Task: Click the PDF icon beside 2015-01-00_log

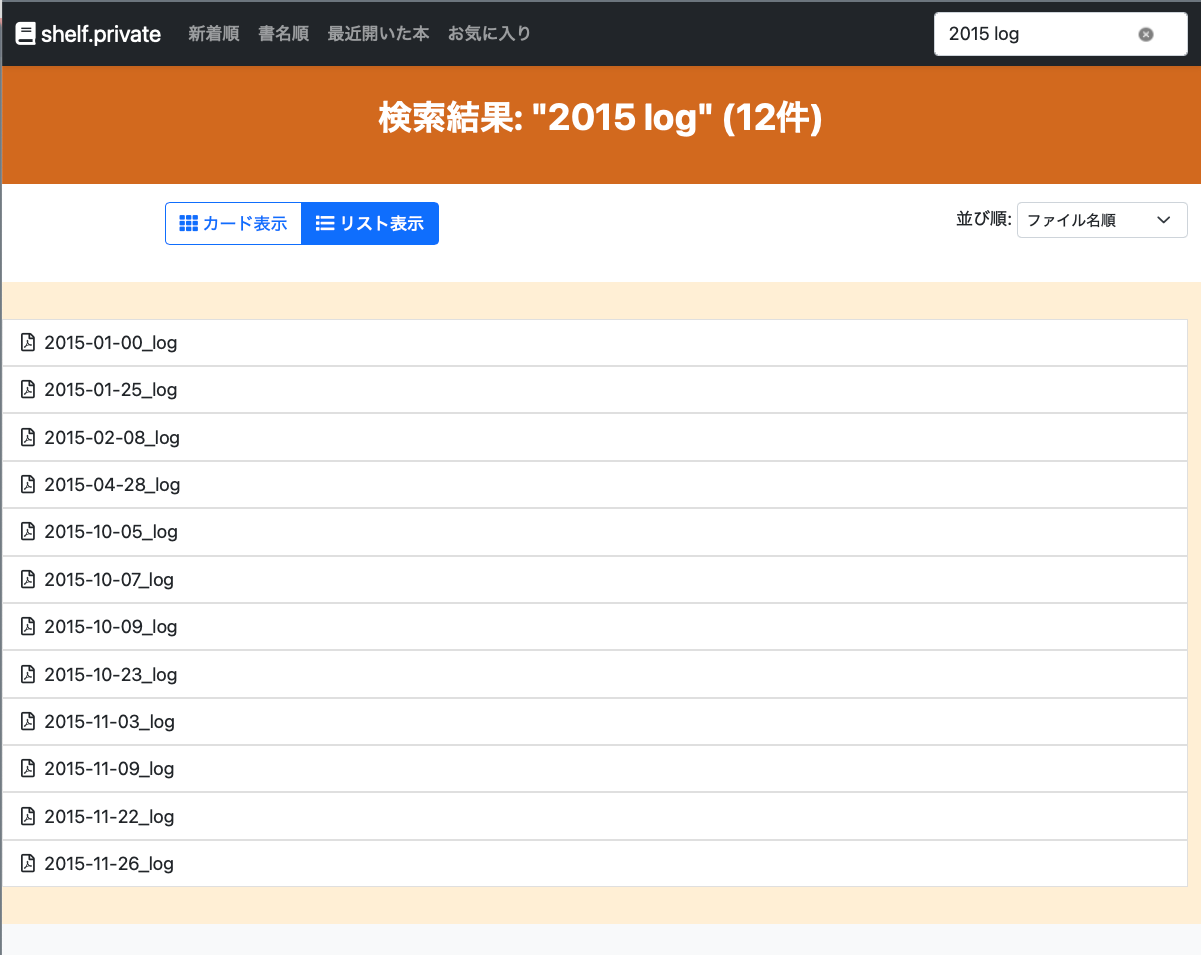Action: coord(28,343)
